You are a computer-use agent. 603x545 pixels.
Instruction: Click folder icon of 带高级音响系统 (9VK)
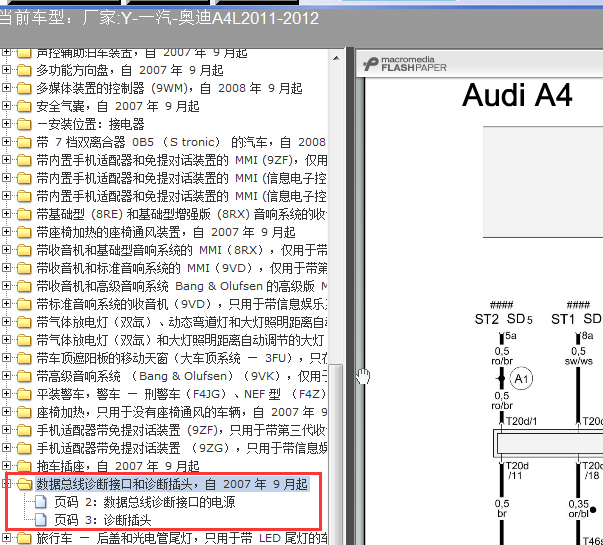[24, 376]
